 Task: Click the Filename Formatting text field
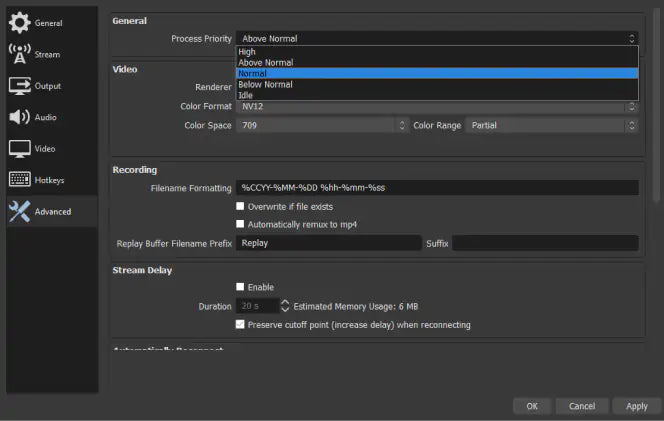coord(437,188)
